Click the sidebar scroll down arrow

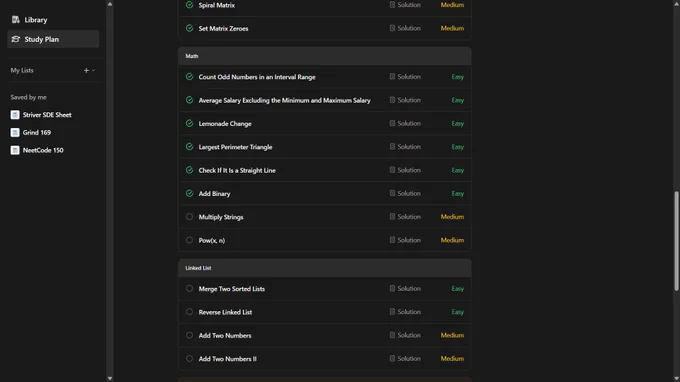click(110, 378)
